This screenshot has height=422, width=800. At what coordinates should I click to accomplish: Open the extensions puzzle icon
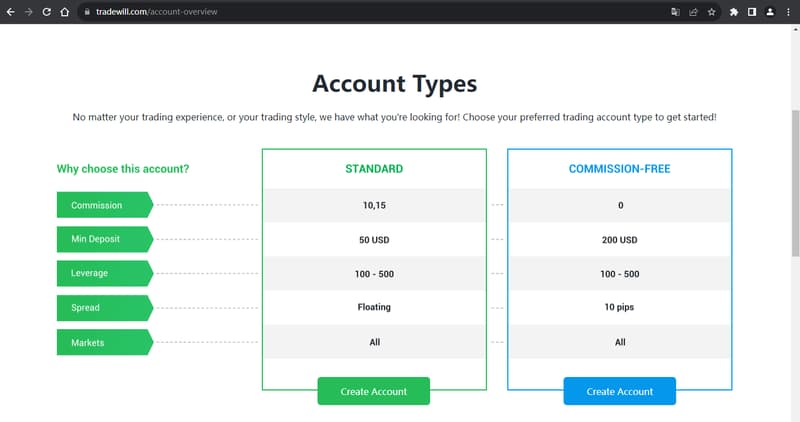[x=734, y=12]
